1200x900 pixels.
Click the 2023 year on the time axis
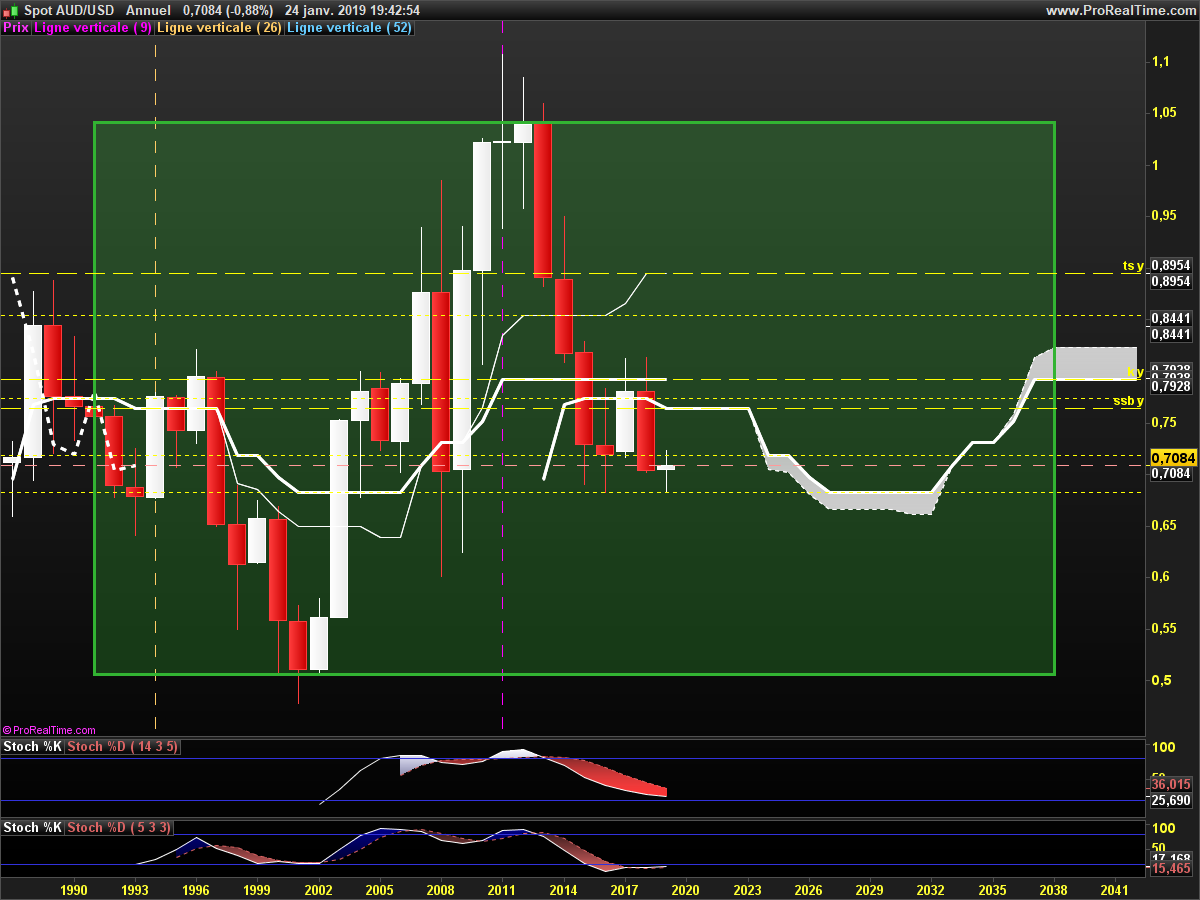tap(747, 890)
